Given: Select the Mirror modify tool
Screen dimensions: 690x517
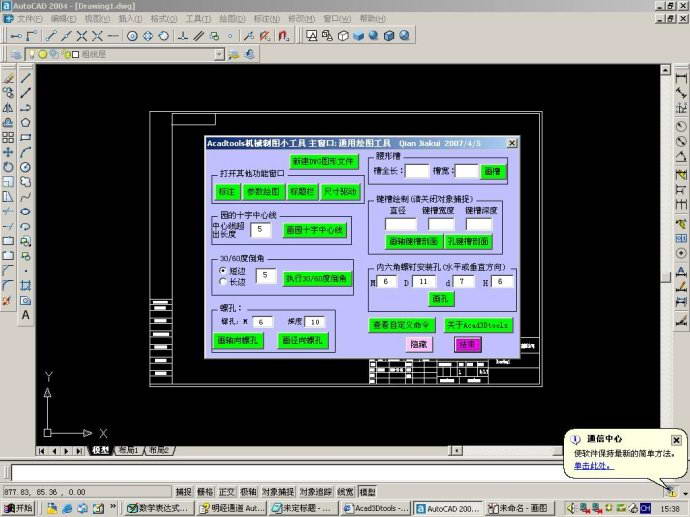Looking at the screenshot, I should (8, 108).
